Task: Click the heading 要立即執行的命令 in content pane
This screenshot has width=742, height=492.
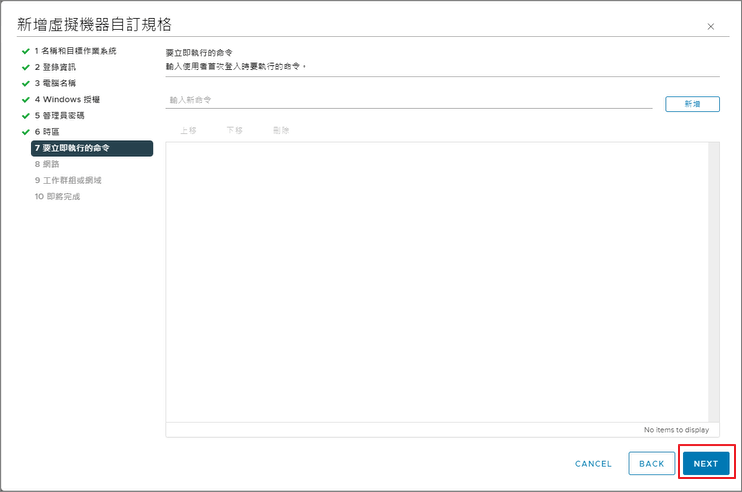Action: (199, 53)
